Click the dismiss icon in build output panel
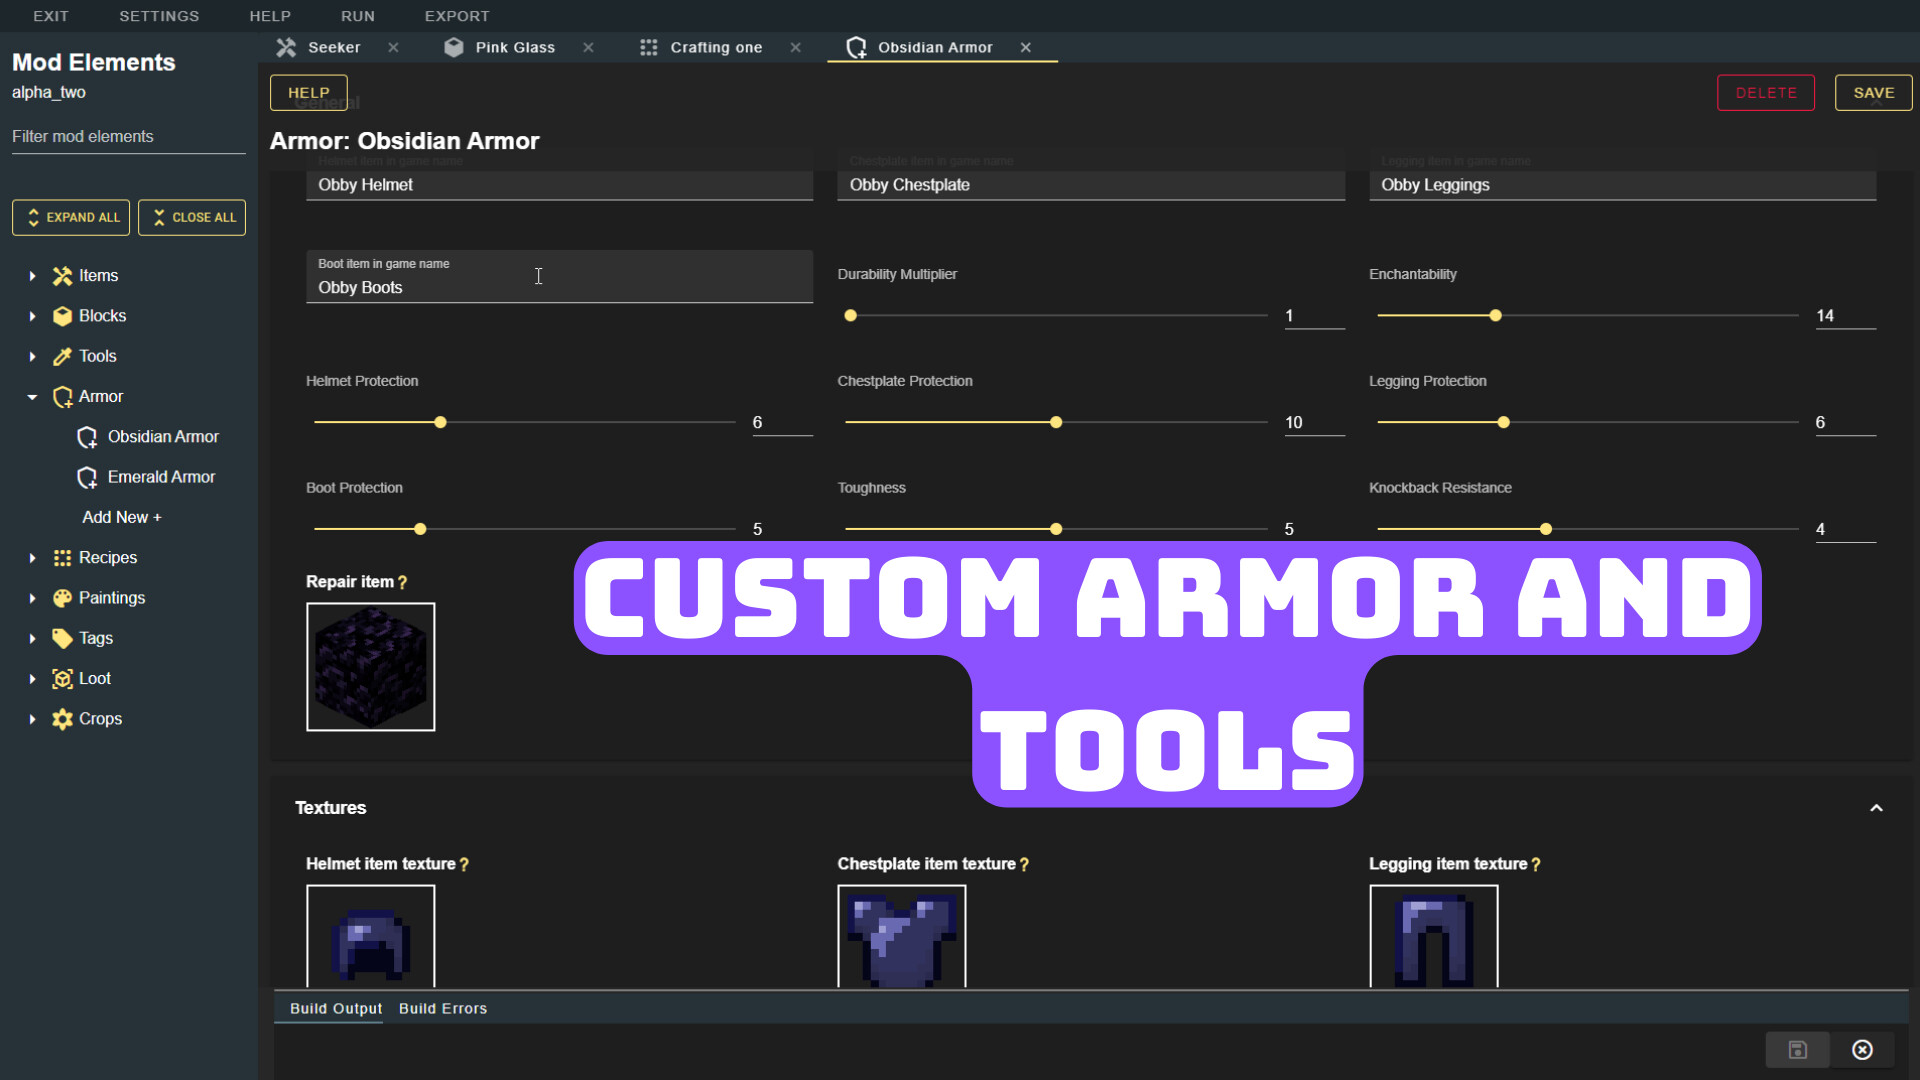Screen dimensions: 1920x1080 (1862, 1050)
